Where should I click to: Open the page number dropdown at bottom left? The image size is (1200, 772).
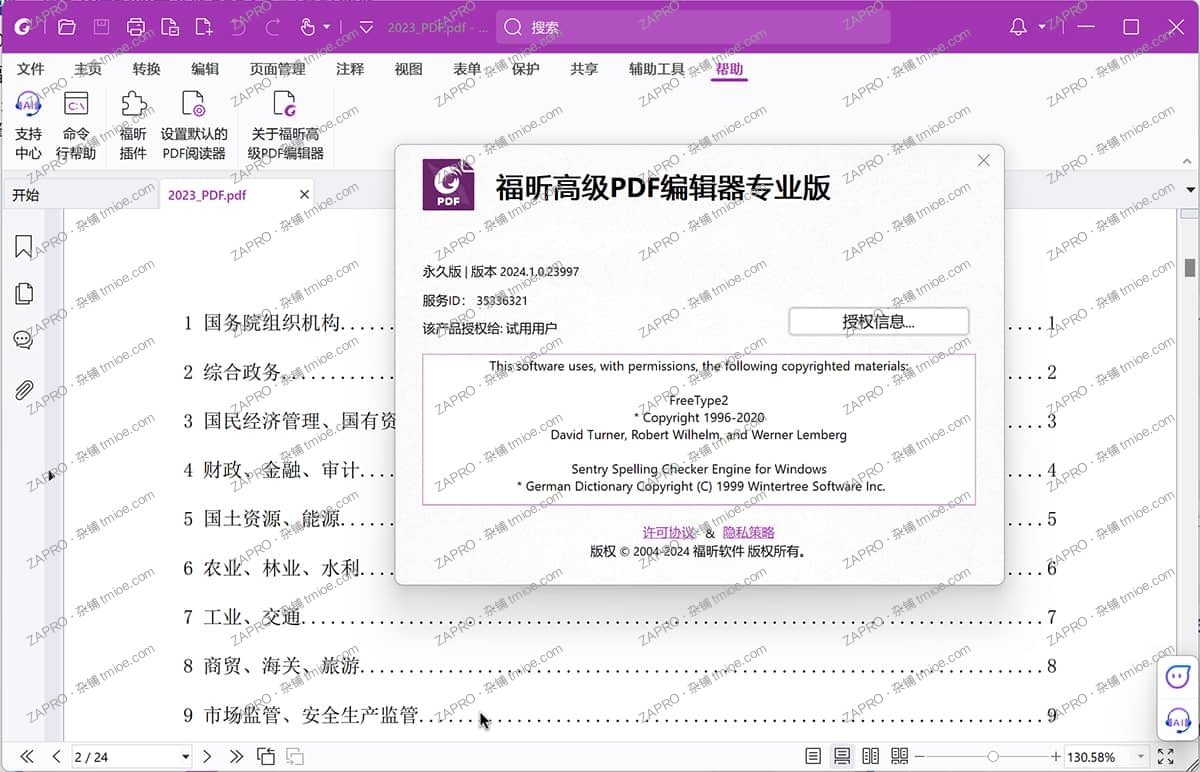[184, 757]
